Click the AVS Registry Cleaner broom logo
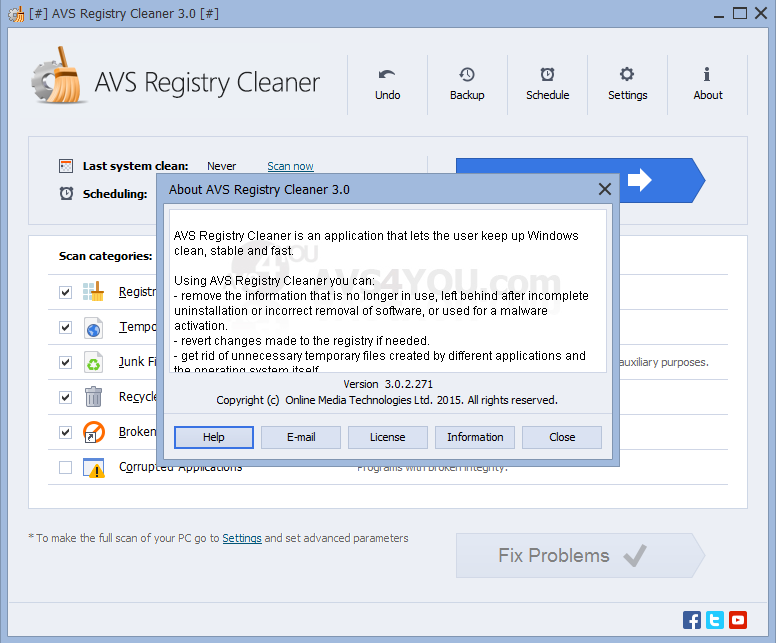The image size is (776, 643). click(x=58, y=76)
